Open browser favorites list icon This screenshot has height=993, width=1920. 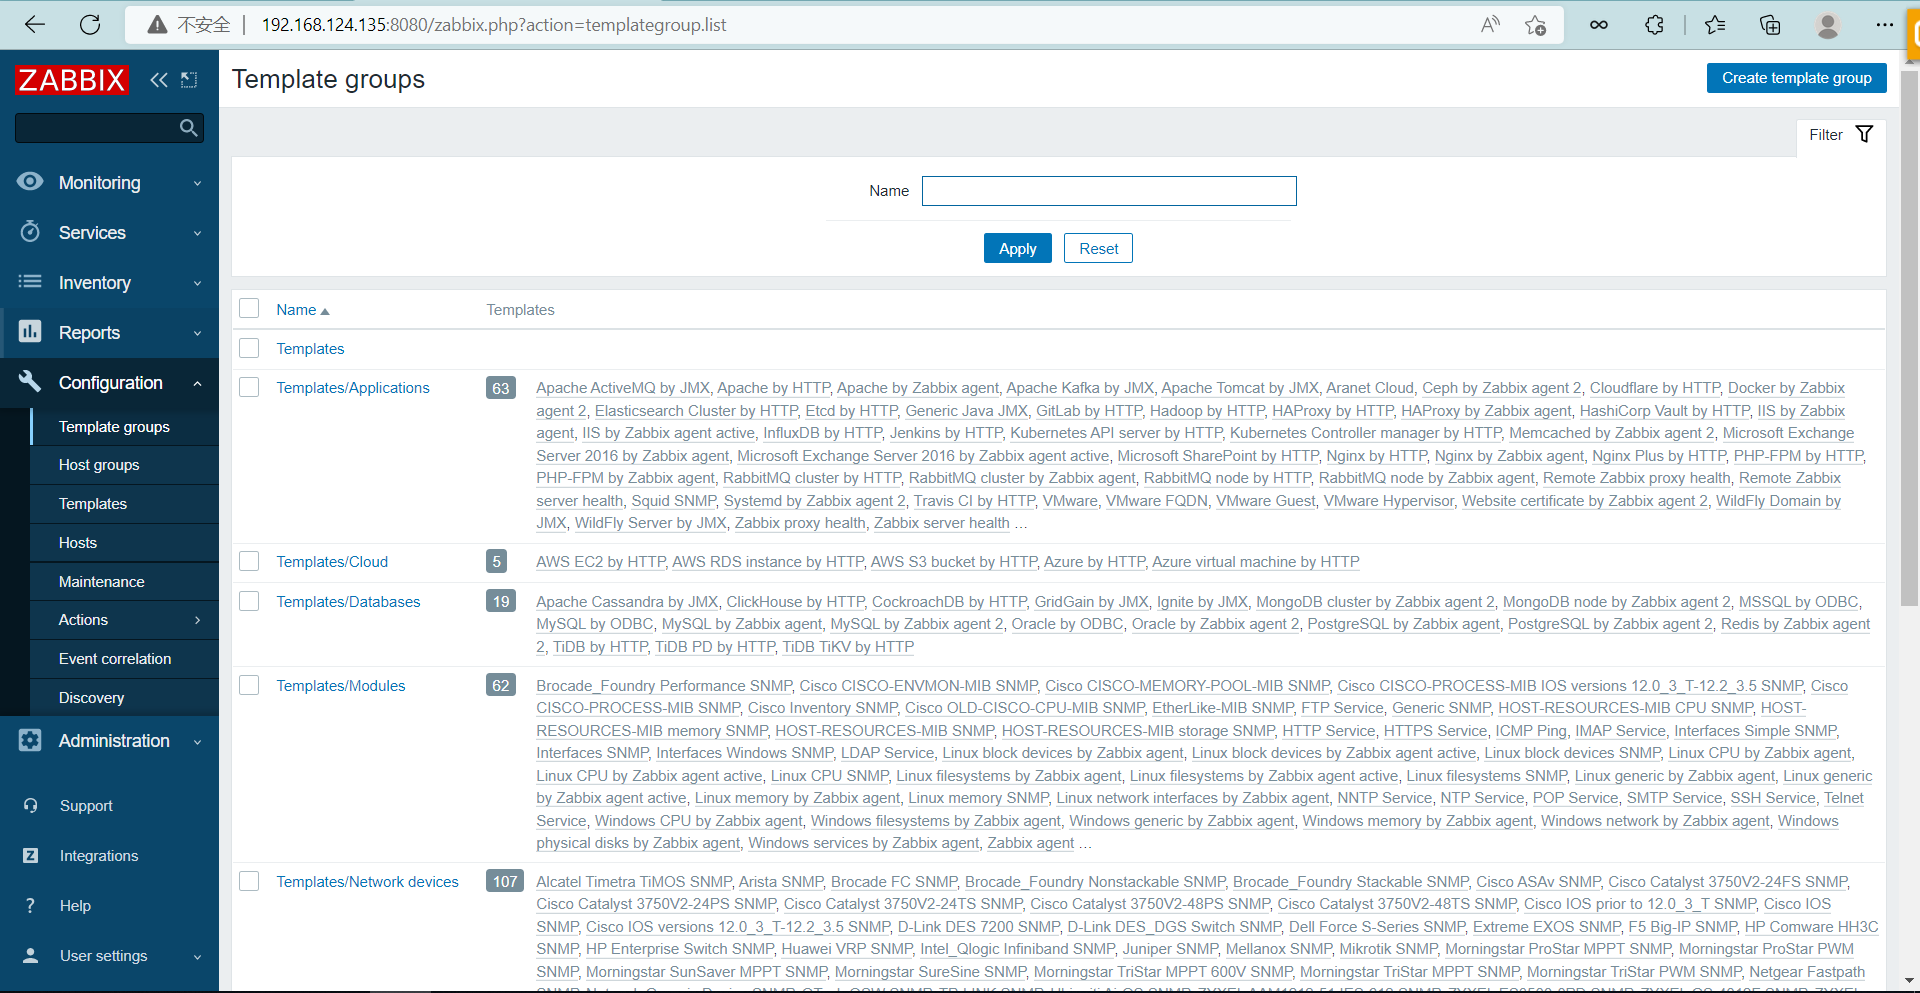click(1715, 25)
